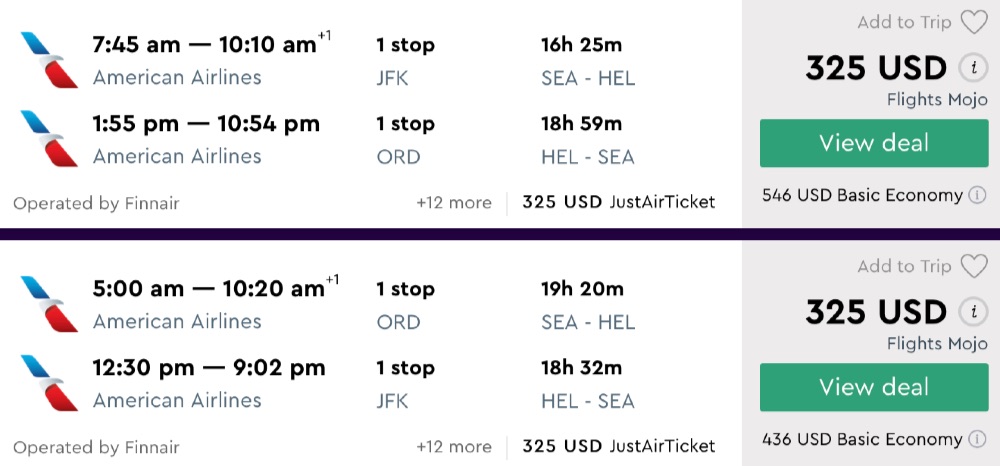Open 325 USD JustAirTicket offer on first result
Viewport: 1000px width, 466px height.
coord(618,202)
